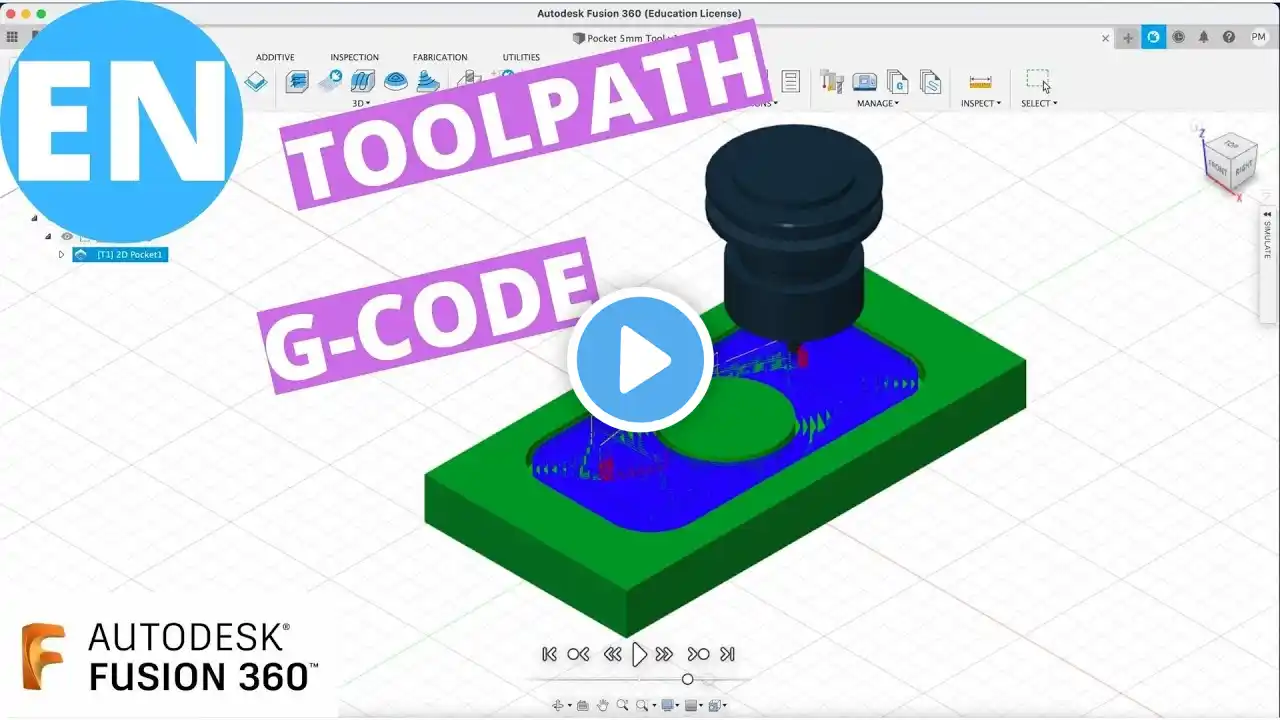The width and height of the screenshot is (1280, 720).
Task: Play the toolpath simulation
Action: [x=639, y=654]
